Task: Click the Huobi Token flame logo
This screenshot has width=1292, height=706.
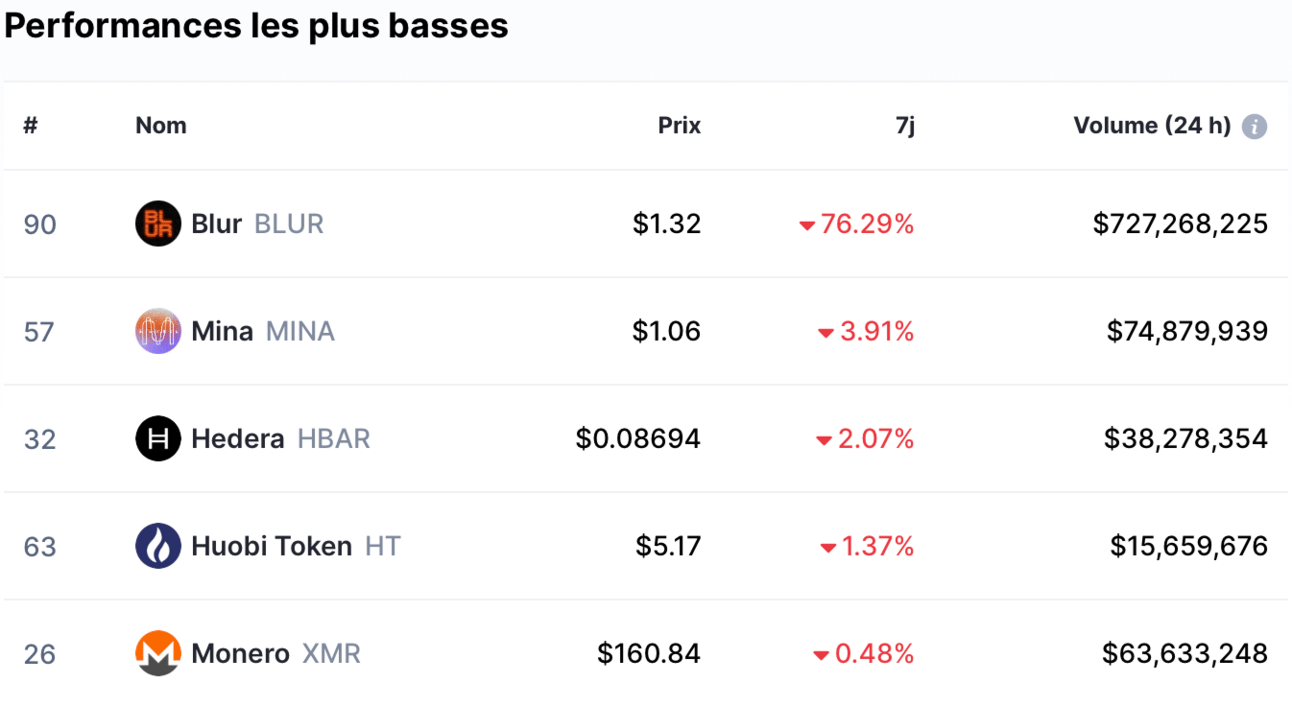Action: point(158,546)
